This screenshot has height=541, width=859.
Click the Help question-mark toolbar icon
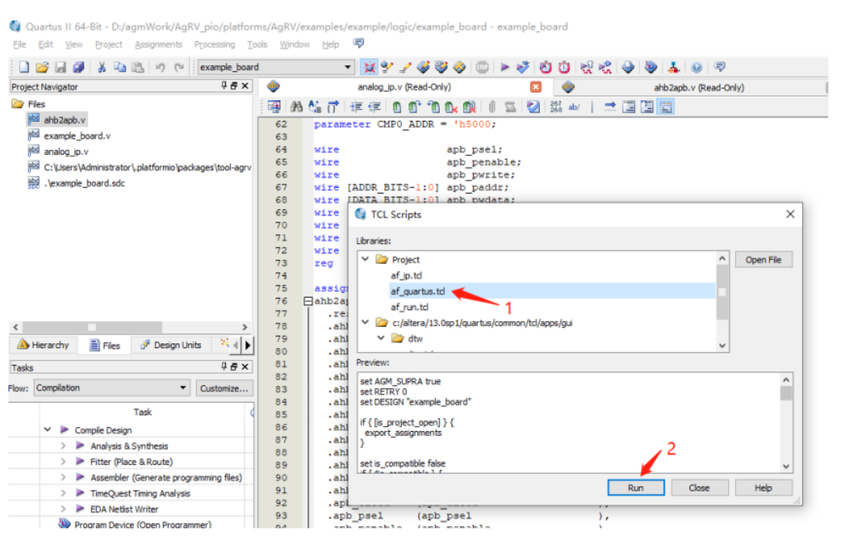tap(696, 67)
